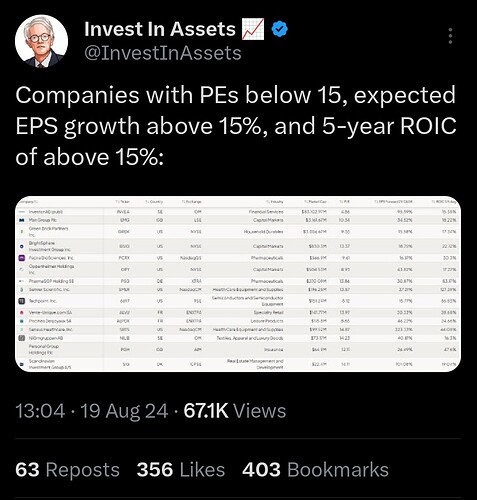This screenshot has width=477, height=500.
Task: Open the 403 Bookmarks count
Action: tap(315, 470)
